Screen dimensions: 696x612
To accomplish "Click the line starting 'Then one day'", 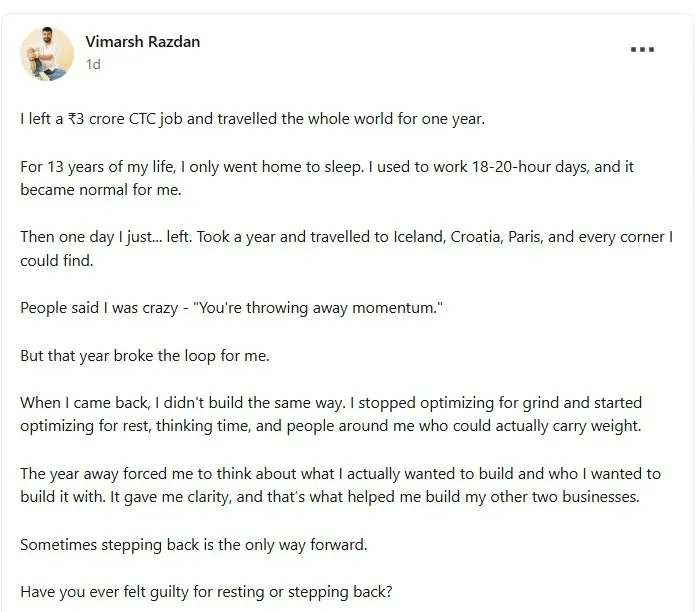I will pos(347,237).
